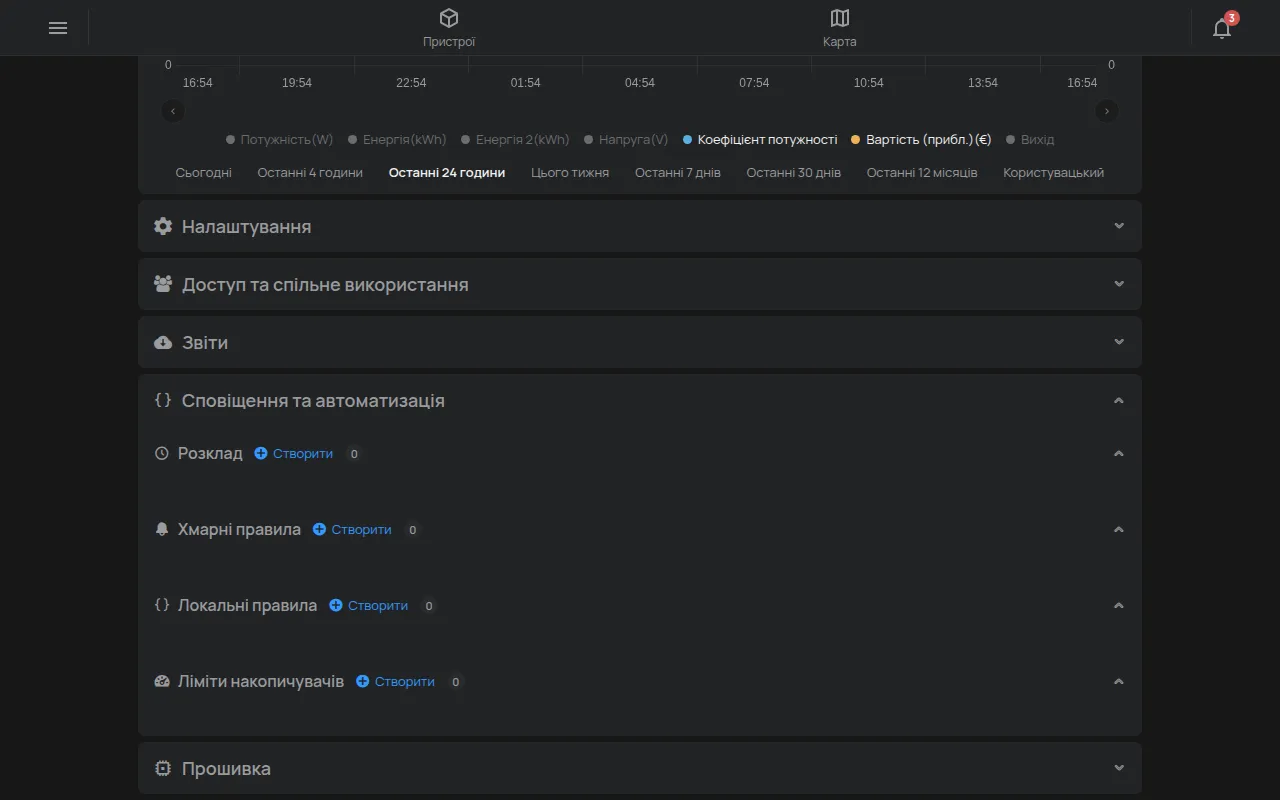Screen dimensions: 1280x800
Task: Expand the Доступ та спільне використання chevron
Action: pos(1119,284)
